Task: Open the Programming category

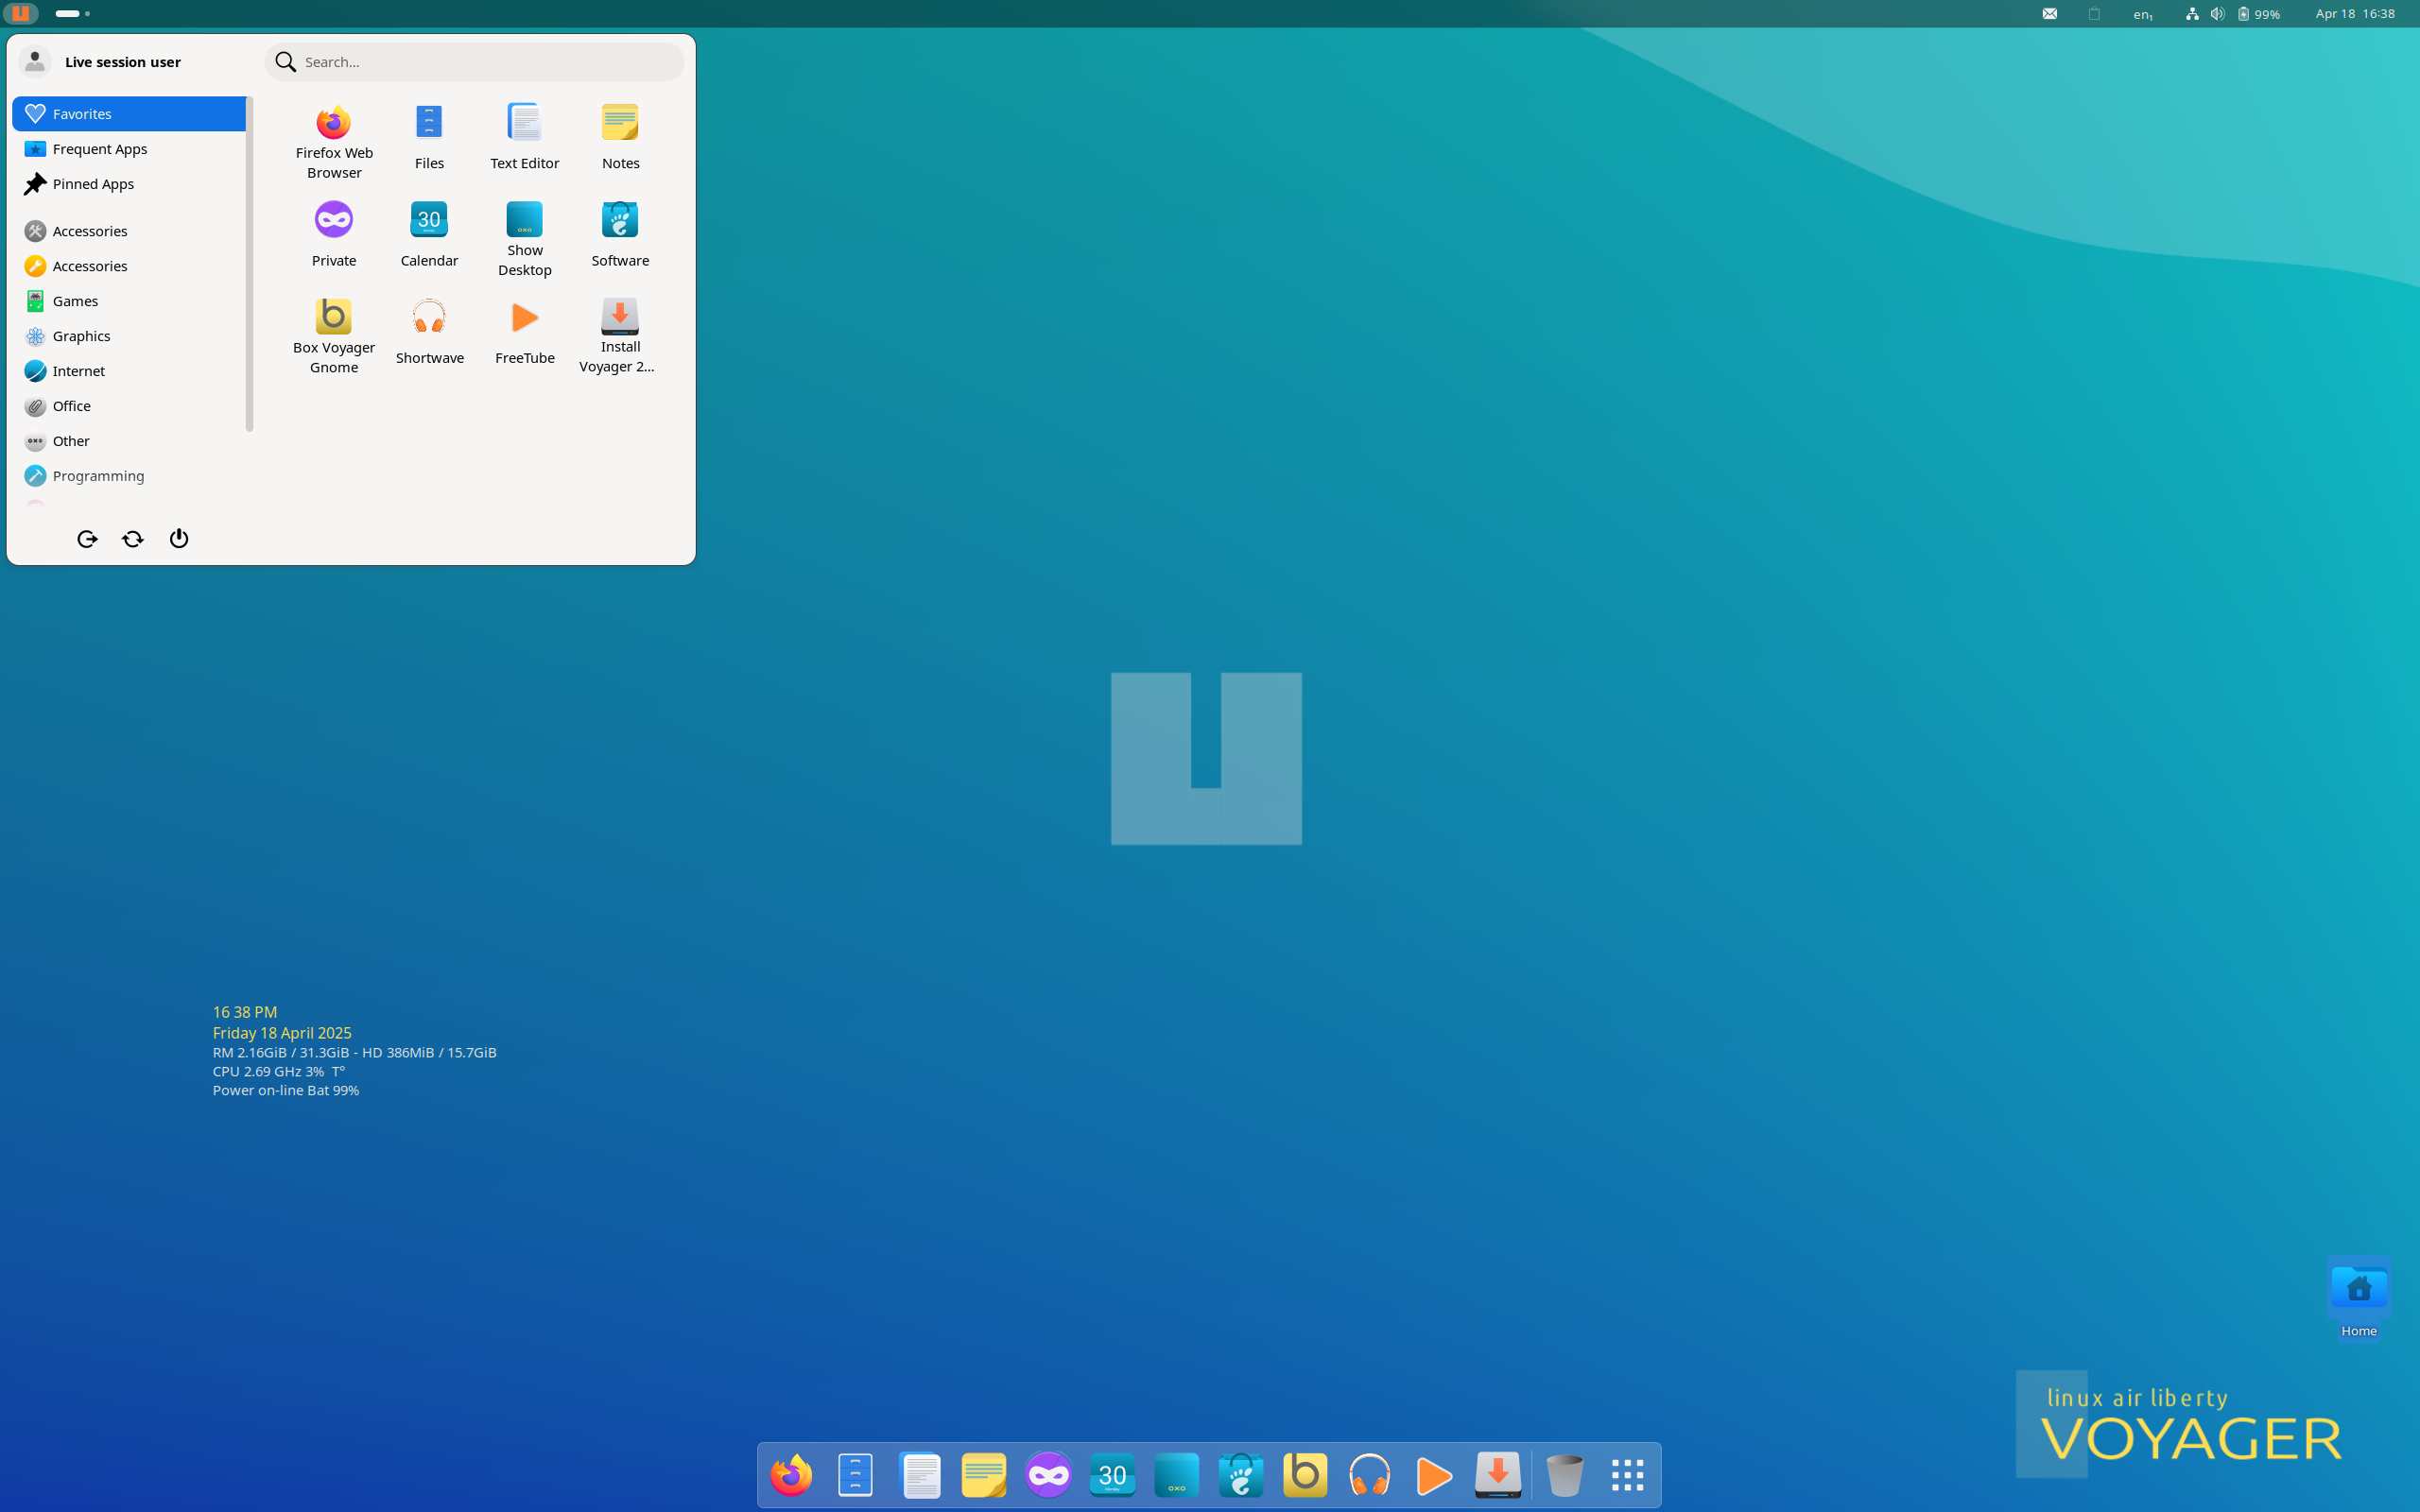Action: tap(129, 476)
